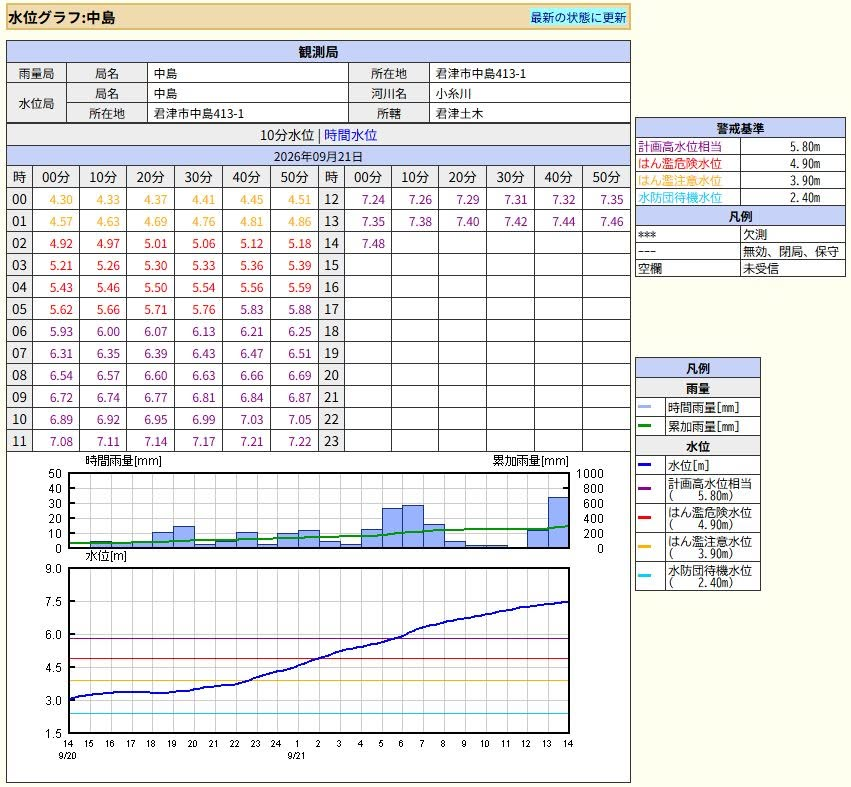Viewport: 851px width, 787px height.
Task: Click the water level line chart
Action: [319, 651]
